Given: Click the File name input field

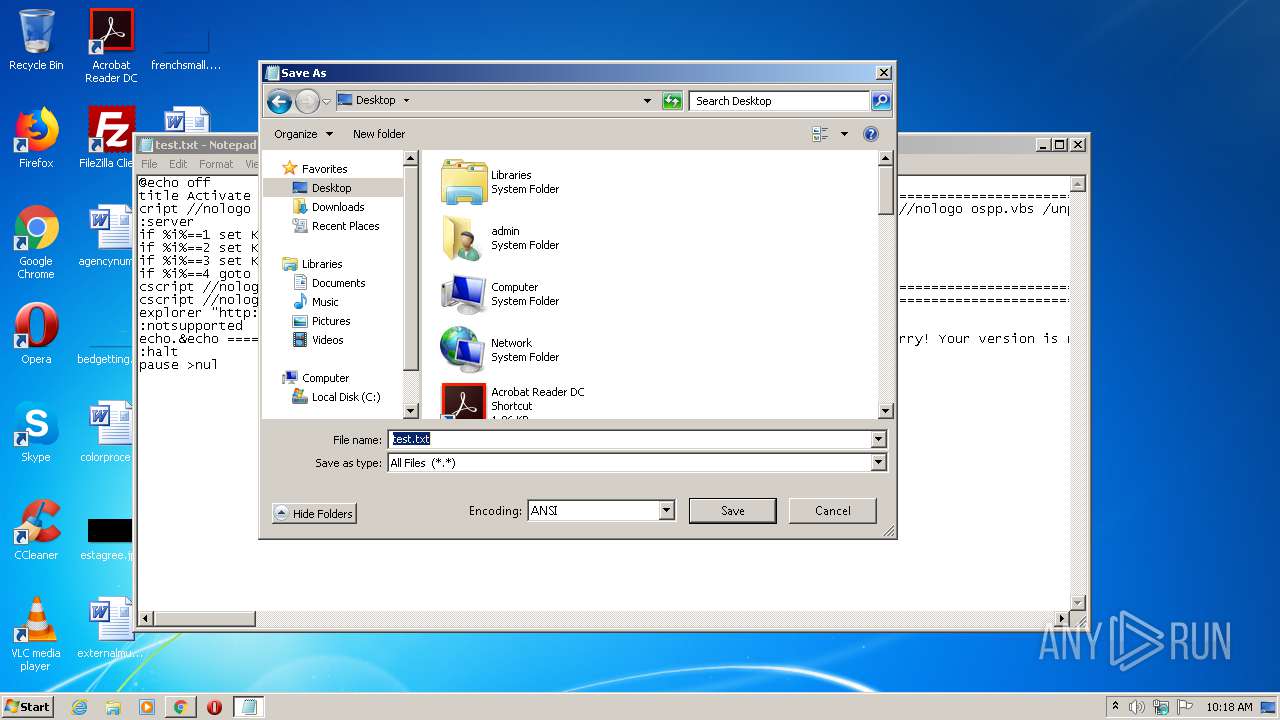Looking at the screenshot, I should [x=629, y=439].
